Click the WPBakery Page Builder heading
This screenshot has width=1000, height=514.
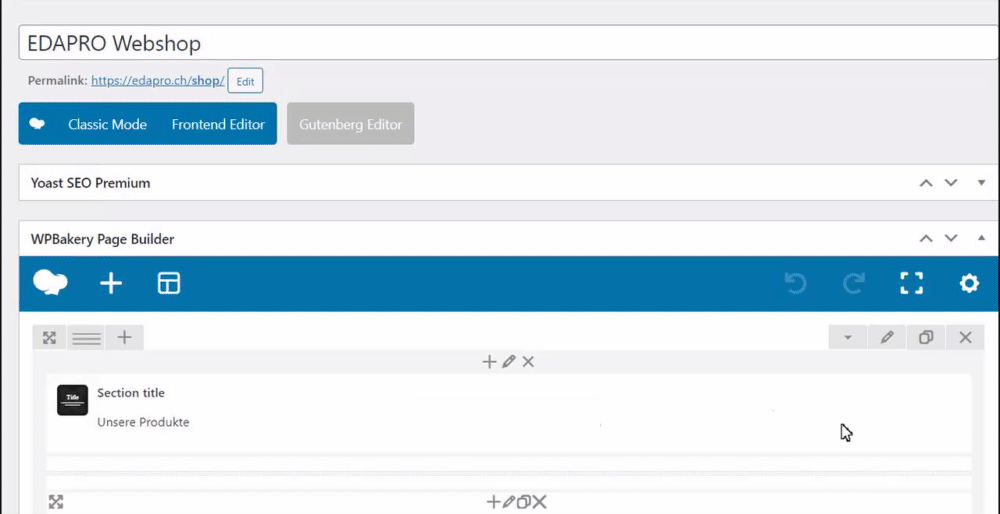[103, 239]
